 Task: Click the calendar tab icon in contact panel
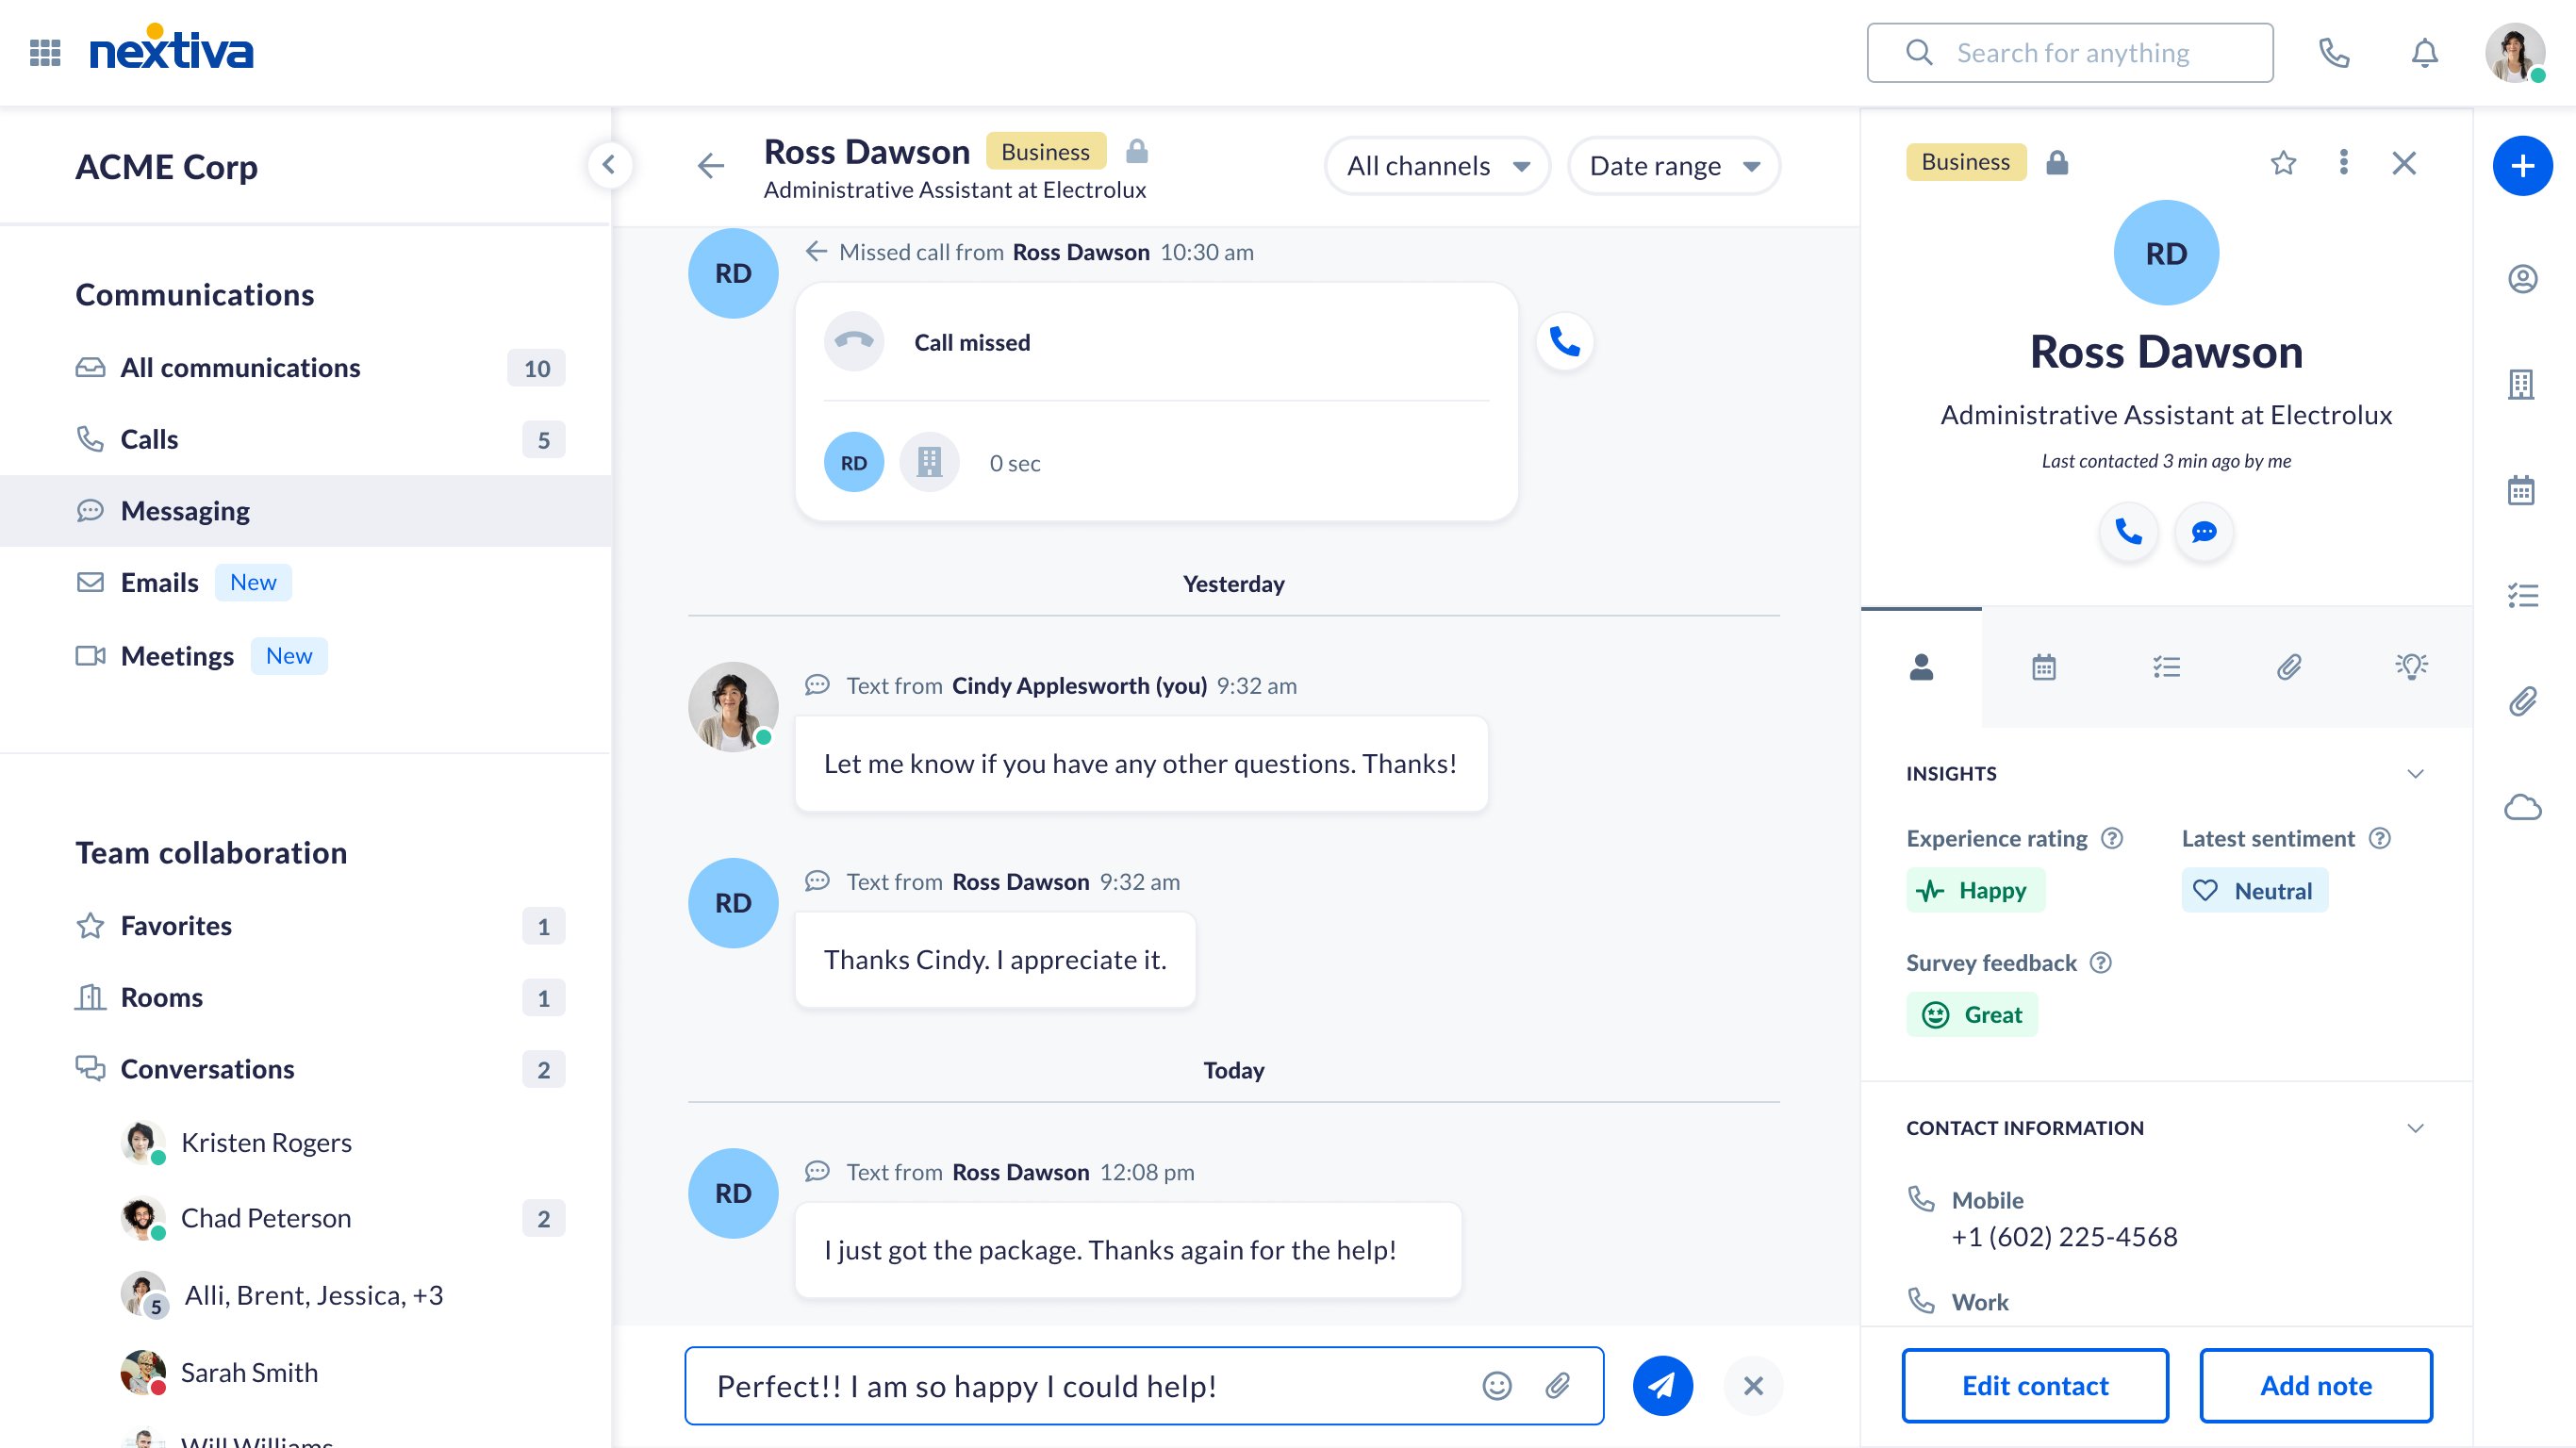pos(2043,665)
